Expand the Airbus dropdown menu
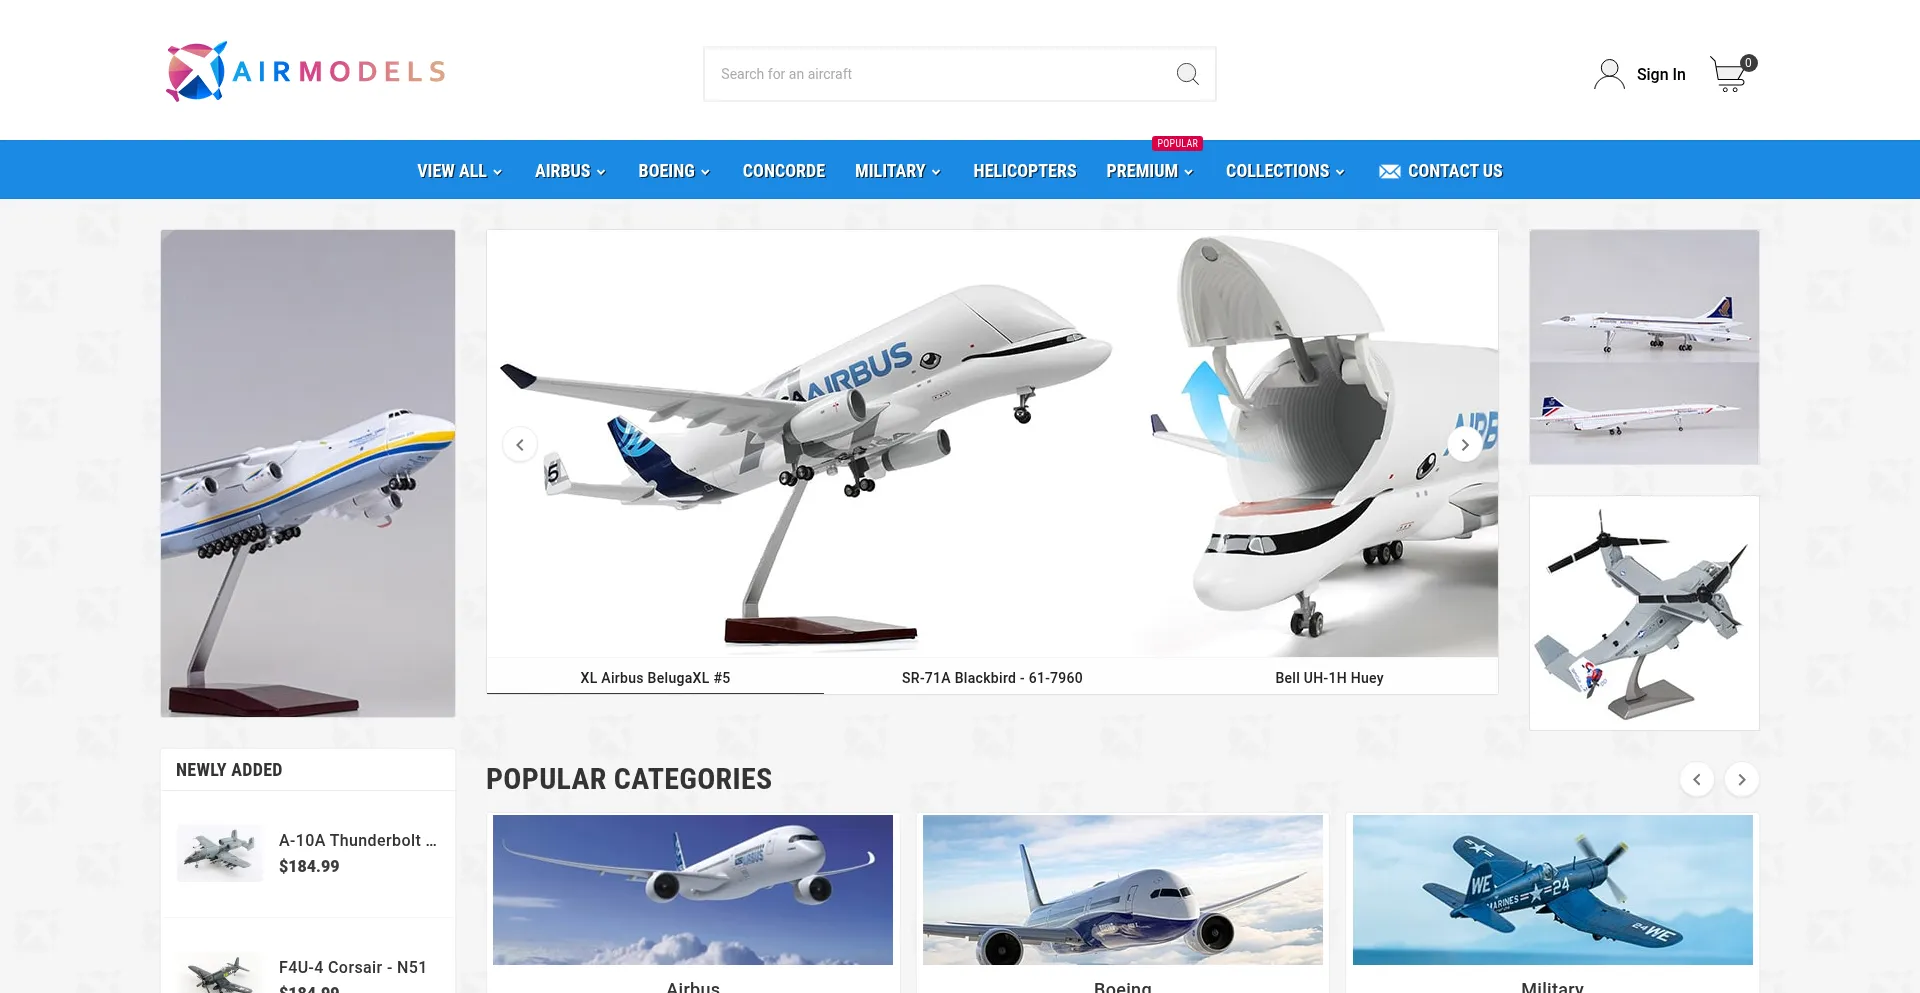The image size is (1920, 993). click(570, 171)
